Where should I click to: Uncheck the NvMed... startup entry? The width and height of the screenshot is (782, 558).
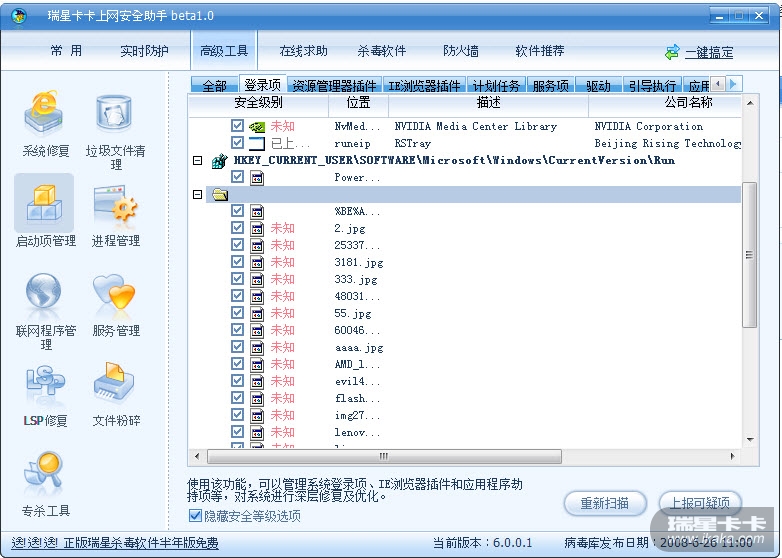237,126
